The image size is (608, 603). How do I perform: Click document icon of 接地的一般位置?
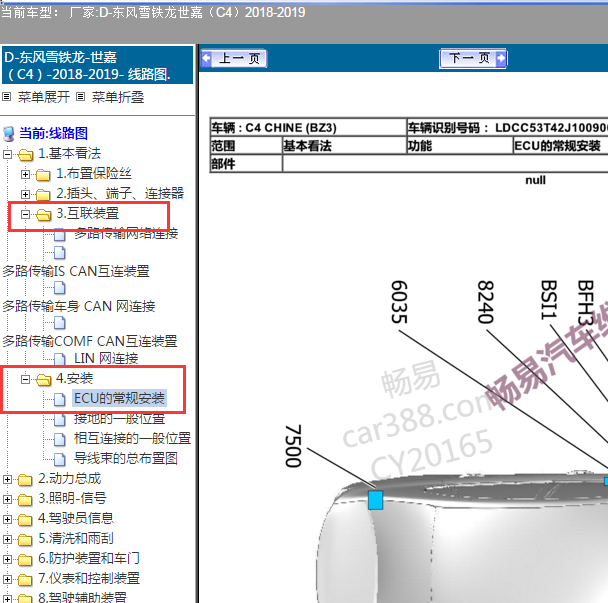59,419
